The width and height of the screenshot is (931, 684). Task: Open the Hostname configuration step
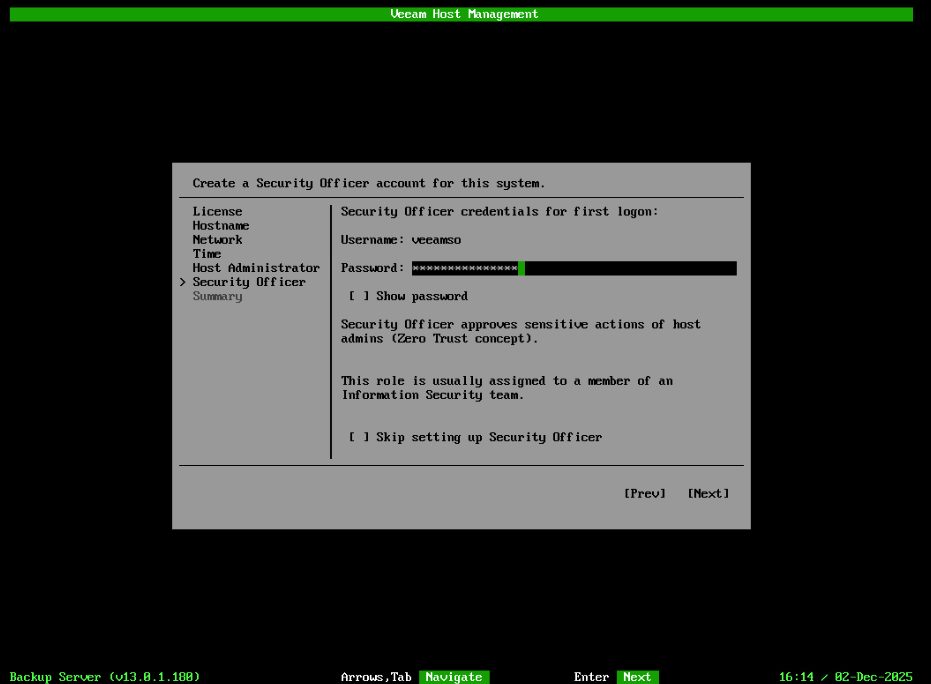click(x=220, y=225)
